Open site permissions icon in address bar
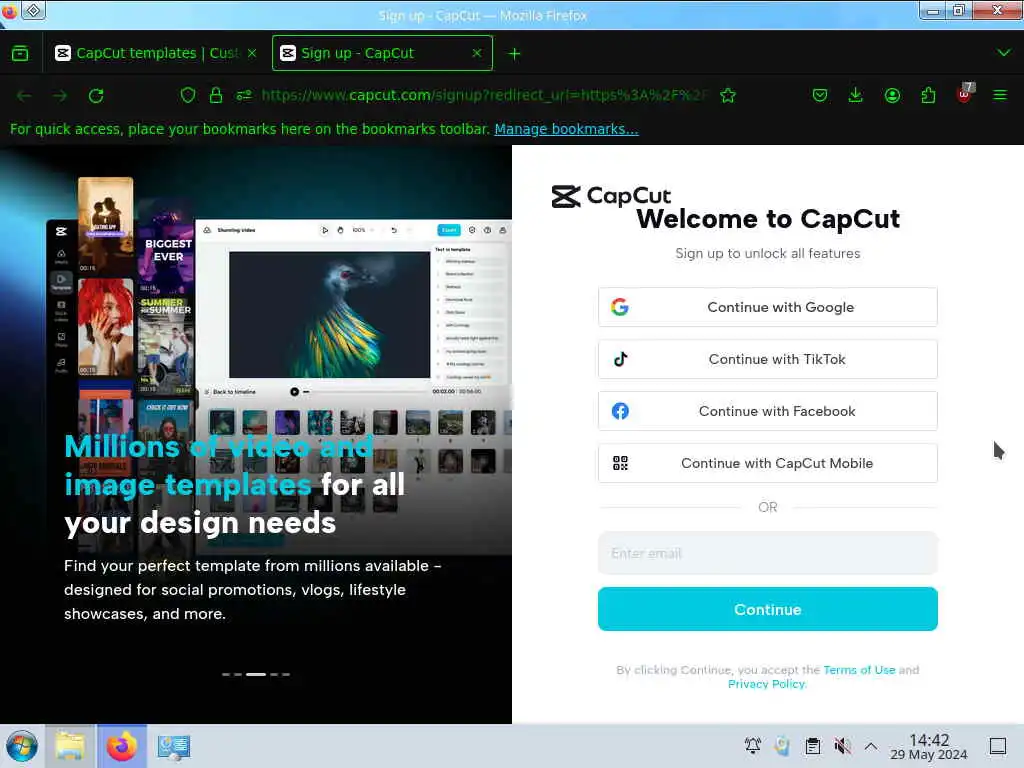Screen dimensions: 1024x768 click(x=244, y=95)
